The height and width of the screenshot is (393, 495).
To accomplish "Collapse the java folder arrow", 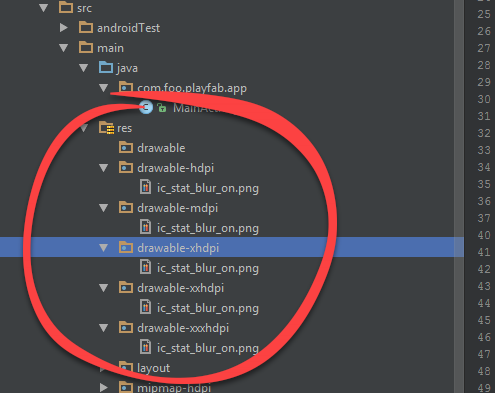I will pos(83,68).
